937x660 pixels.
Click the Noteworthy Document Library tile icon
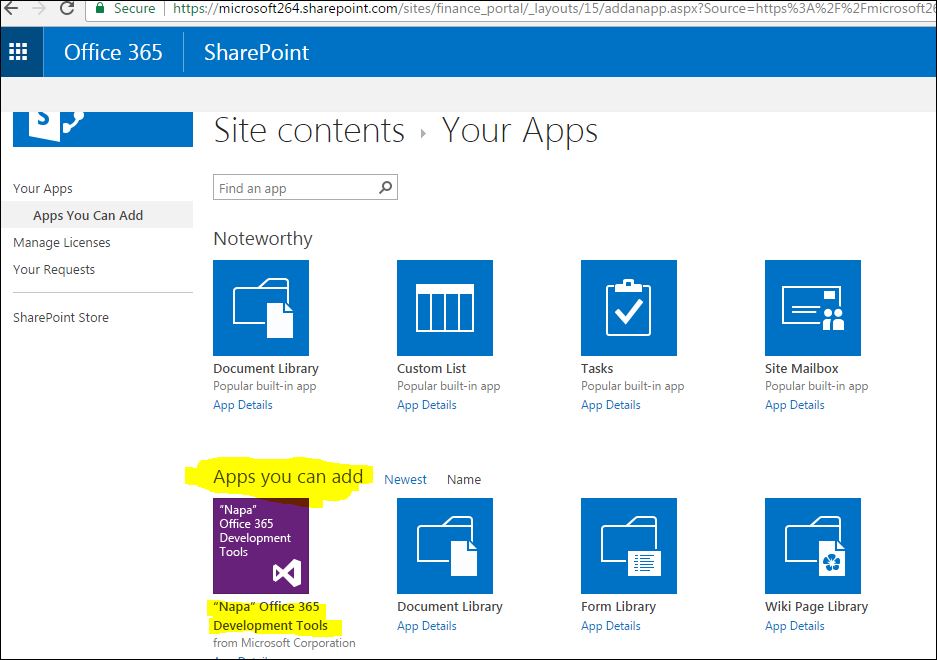click(261, 308)
